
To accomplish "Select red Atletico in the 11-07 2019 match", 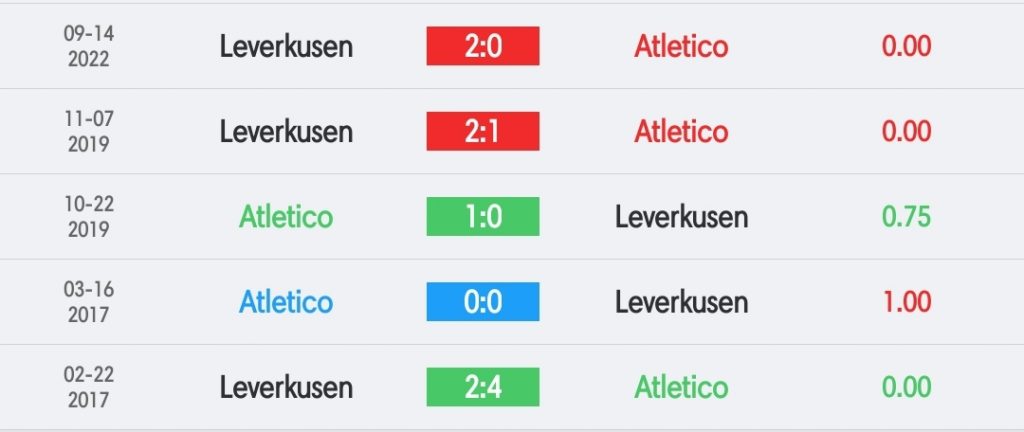I will [681, 132].
